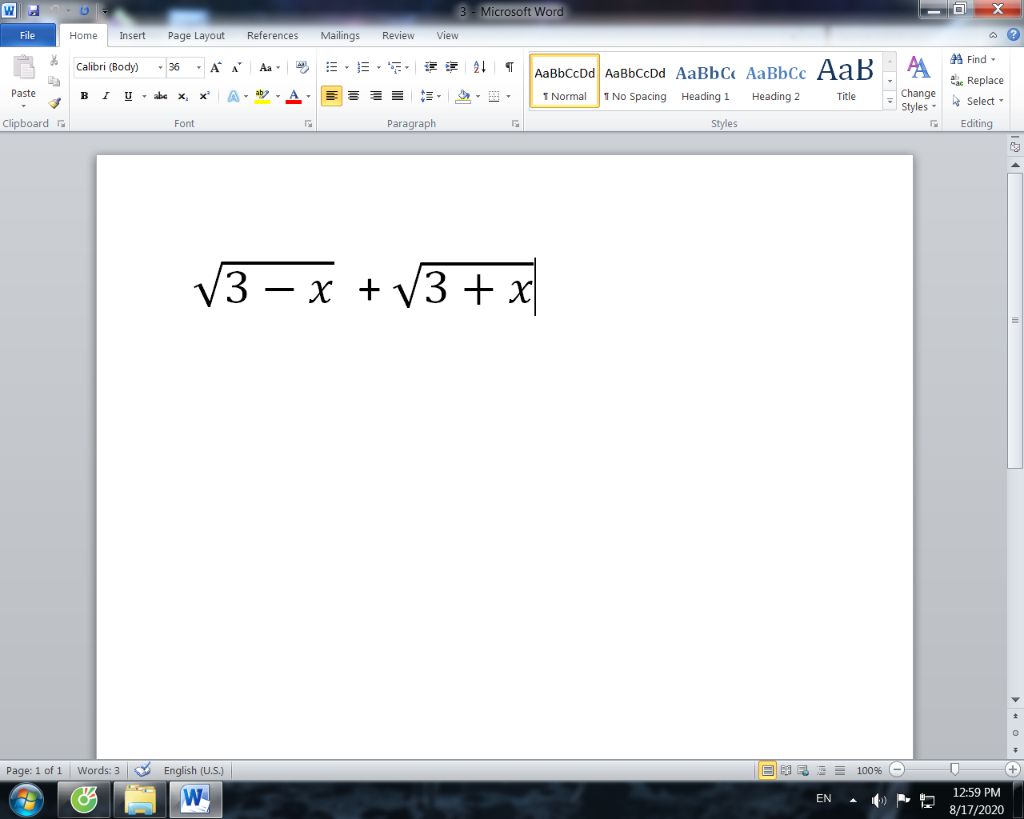Apply strikethrough formatting
1024x819 pixels.
tap(160, 96)
